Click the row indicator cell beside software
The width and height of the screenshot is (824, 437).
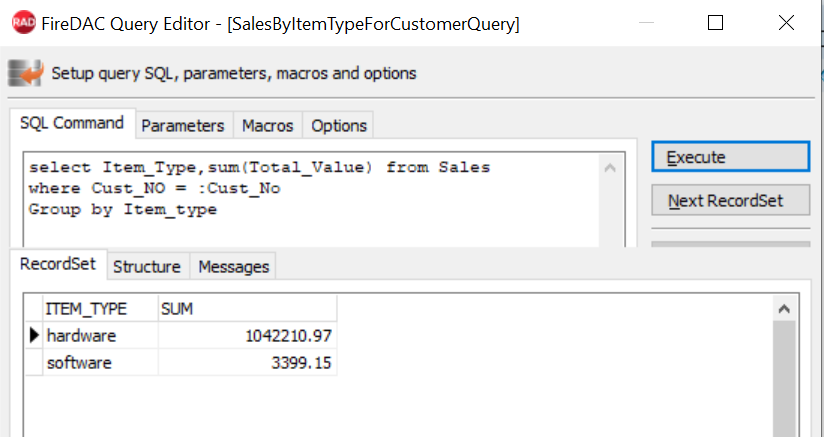(34, 362)
